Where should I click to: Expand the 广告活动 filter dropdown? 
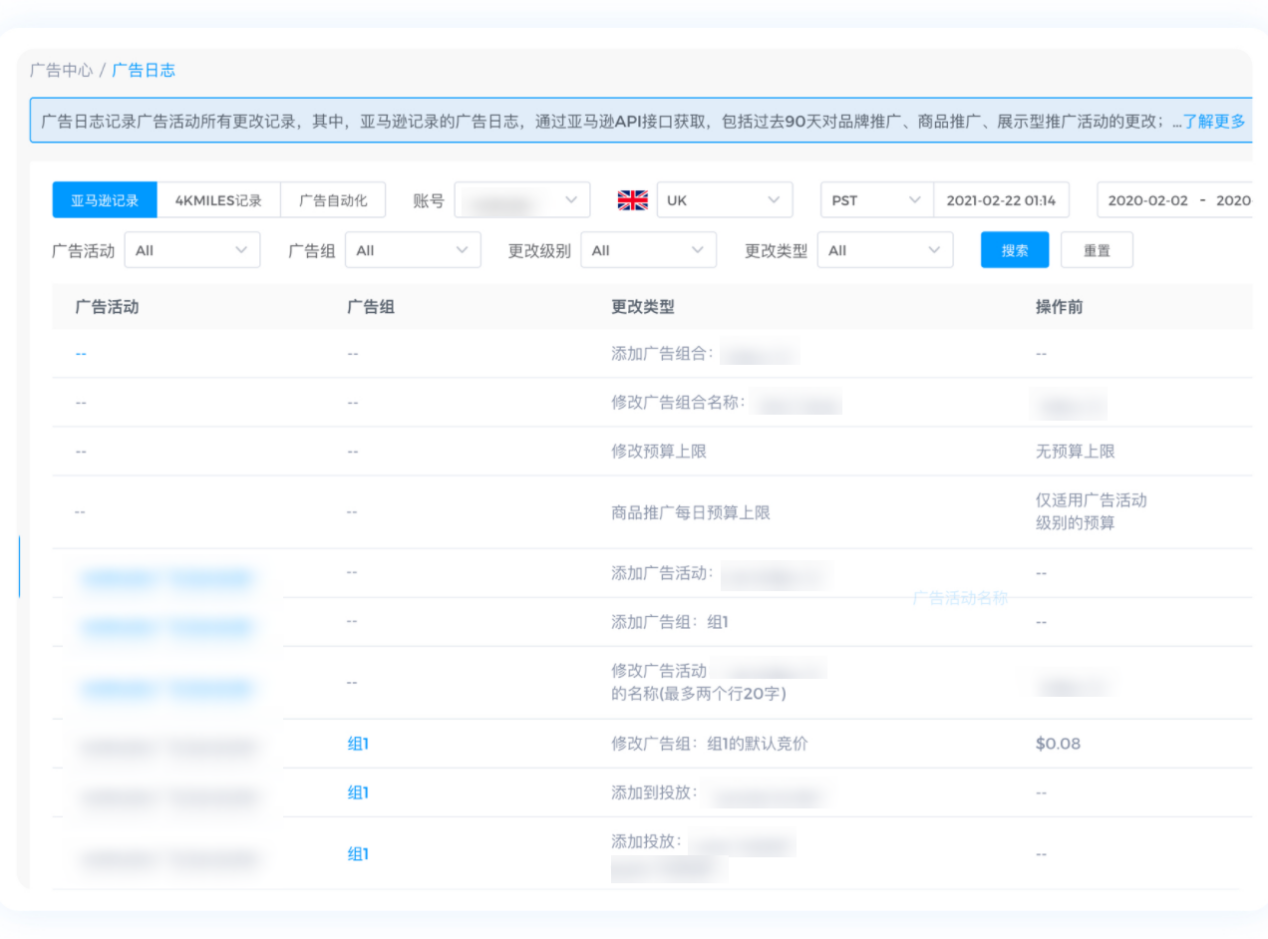coord(192,251)
